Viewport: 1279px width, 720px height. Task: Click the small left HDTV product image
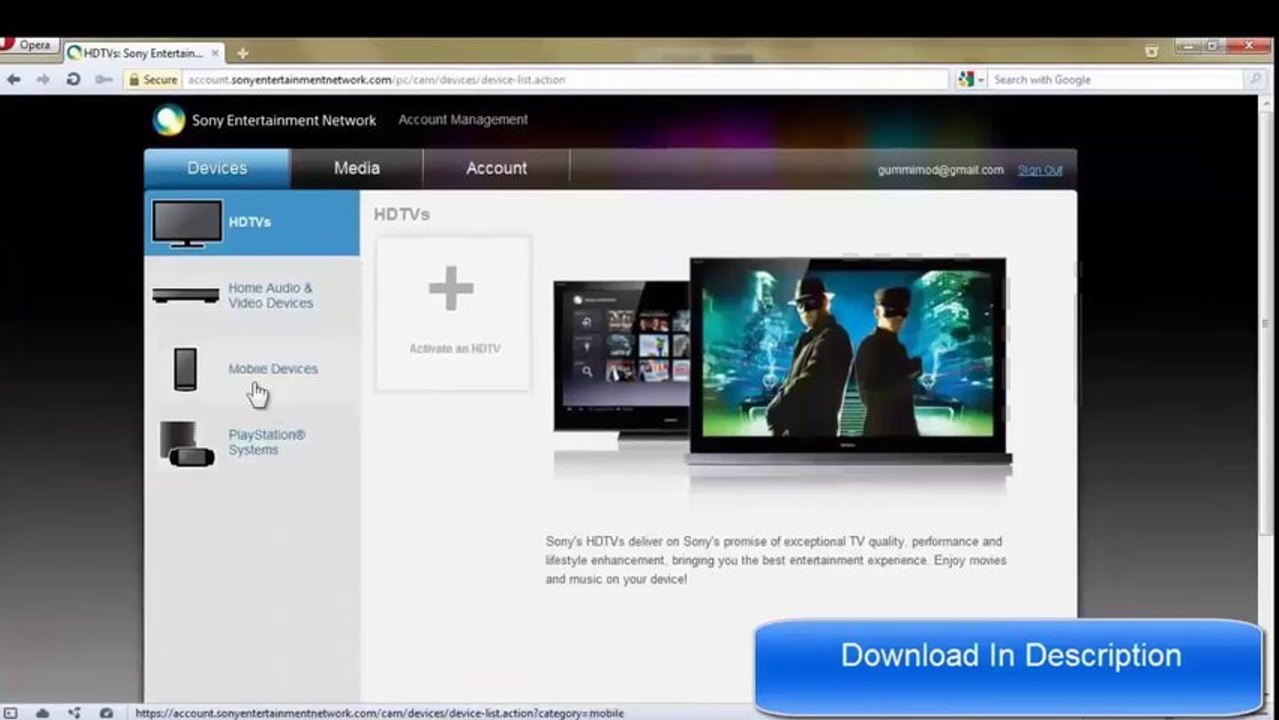(622, 357)
